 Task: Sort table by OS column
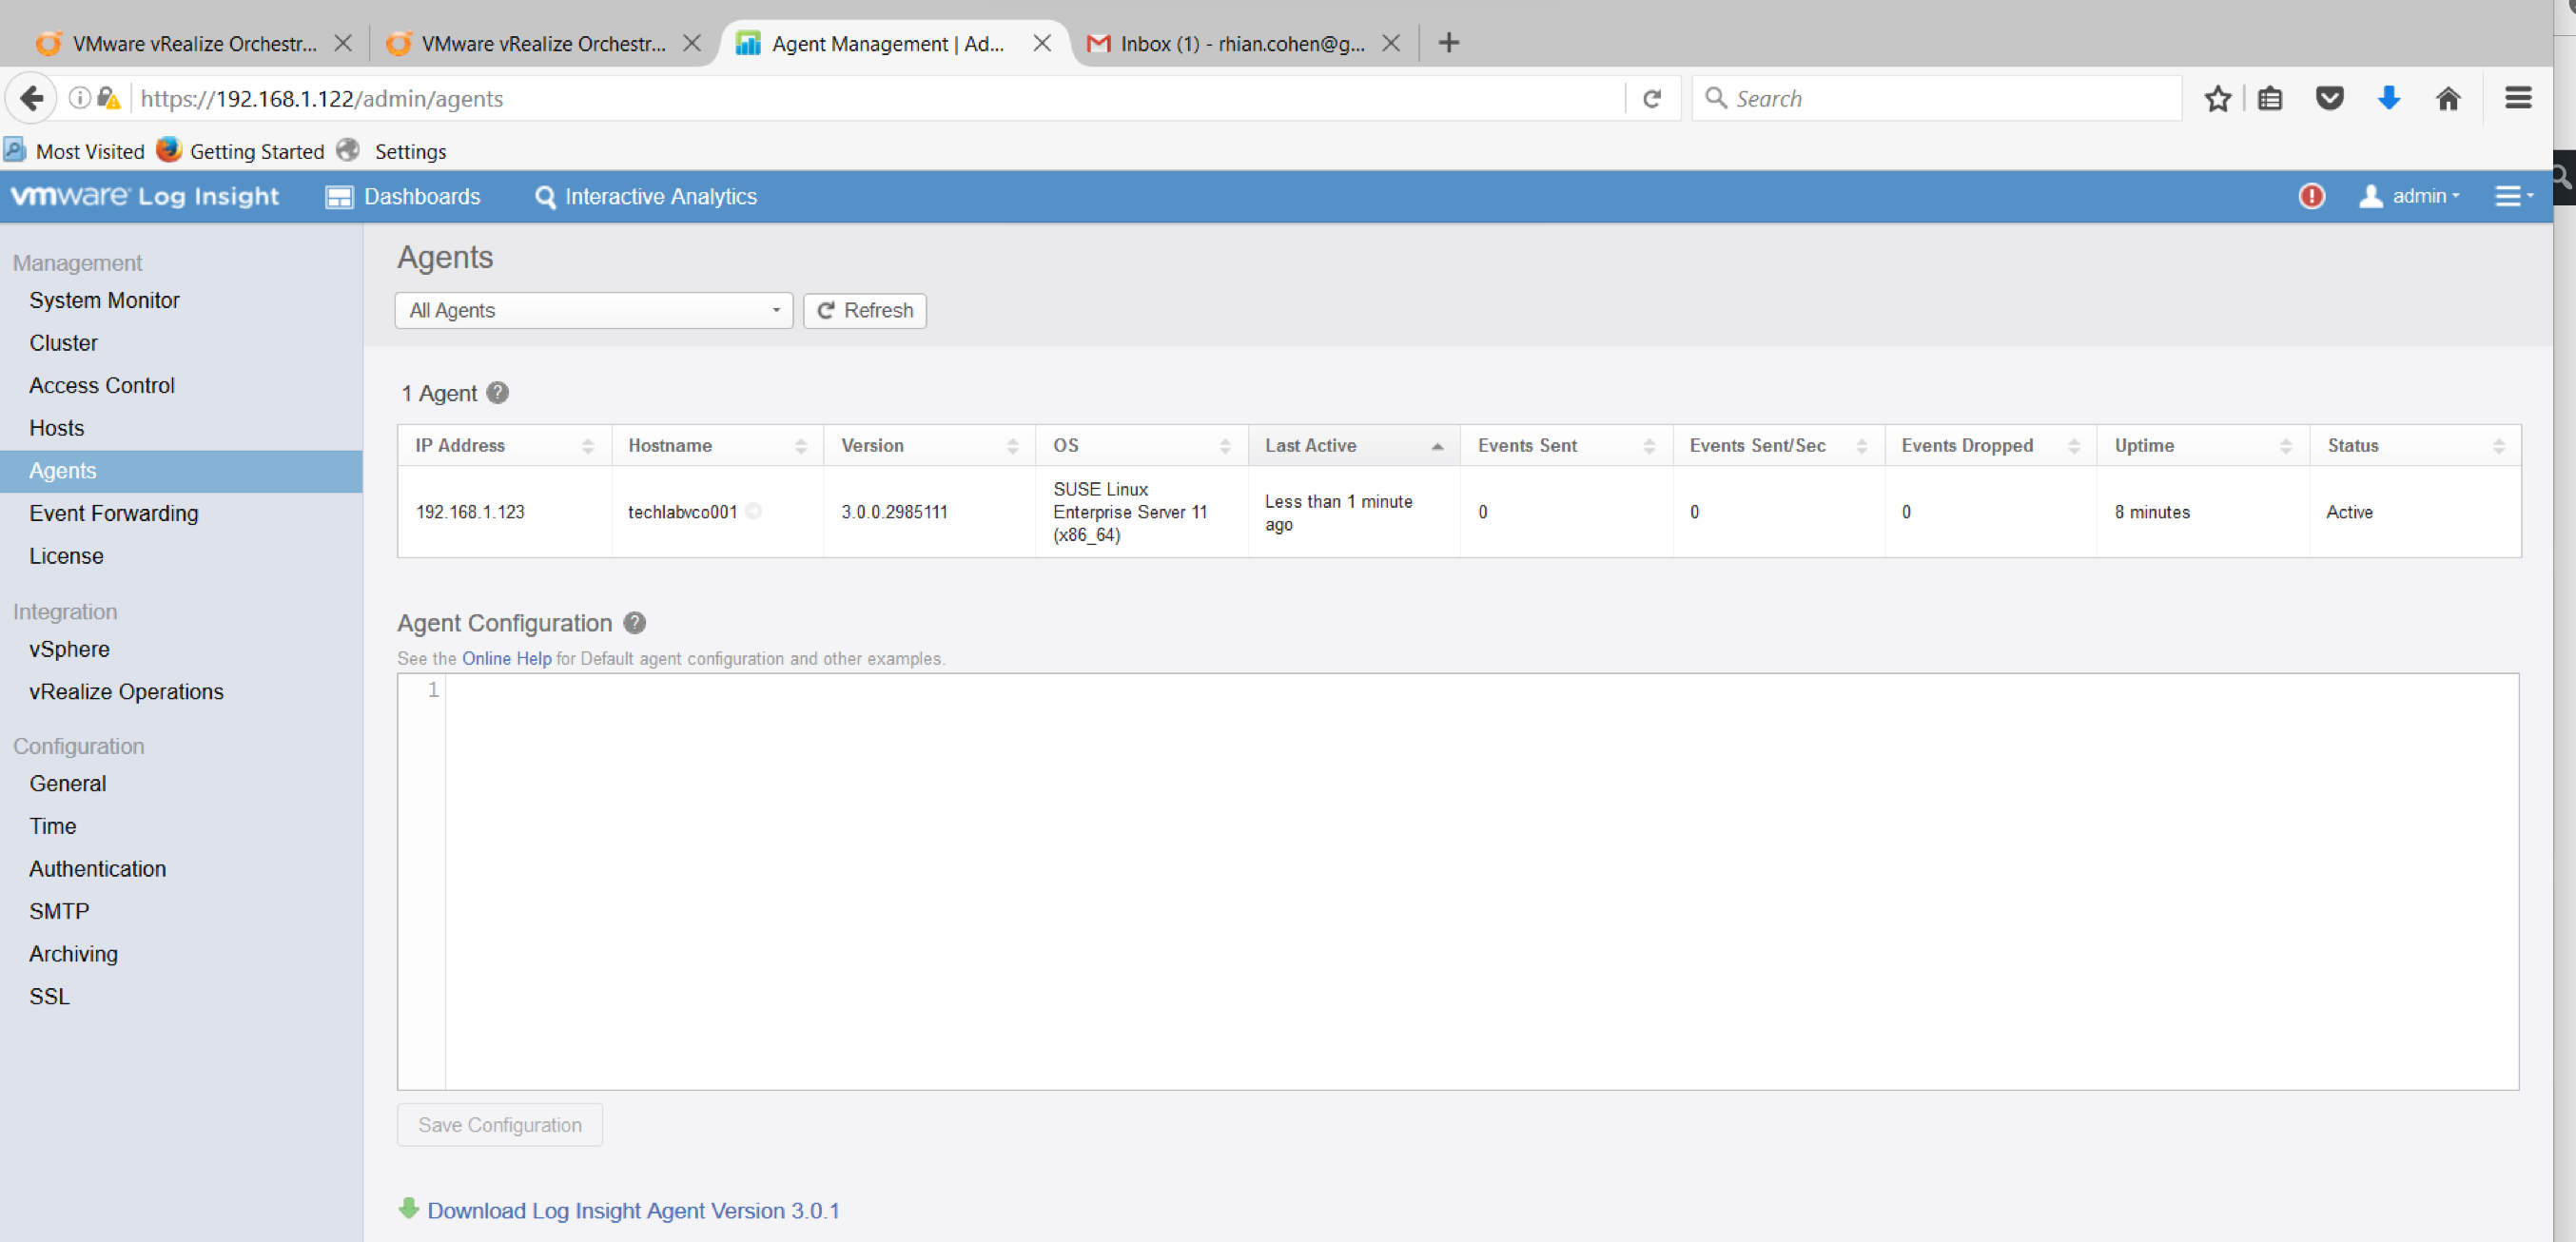click(x=1141, y=445)
